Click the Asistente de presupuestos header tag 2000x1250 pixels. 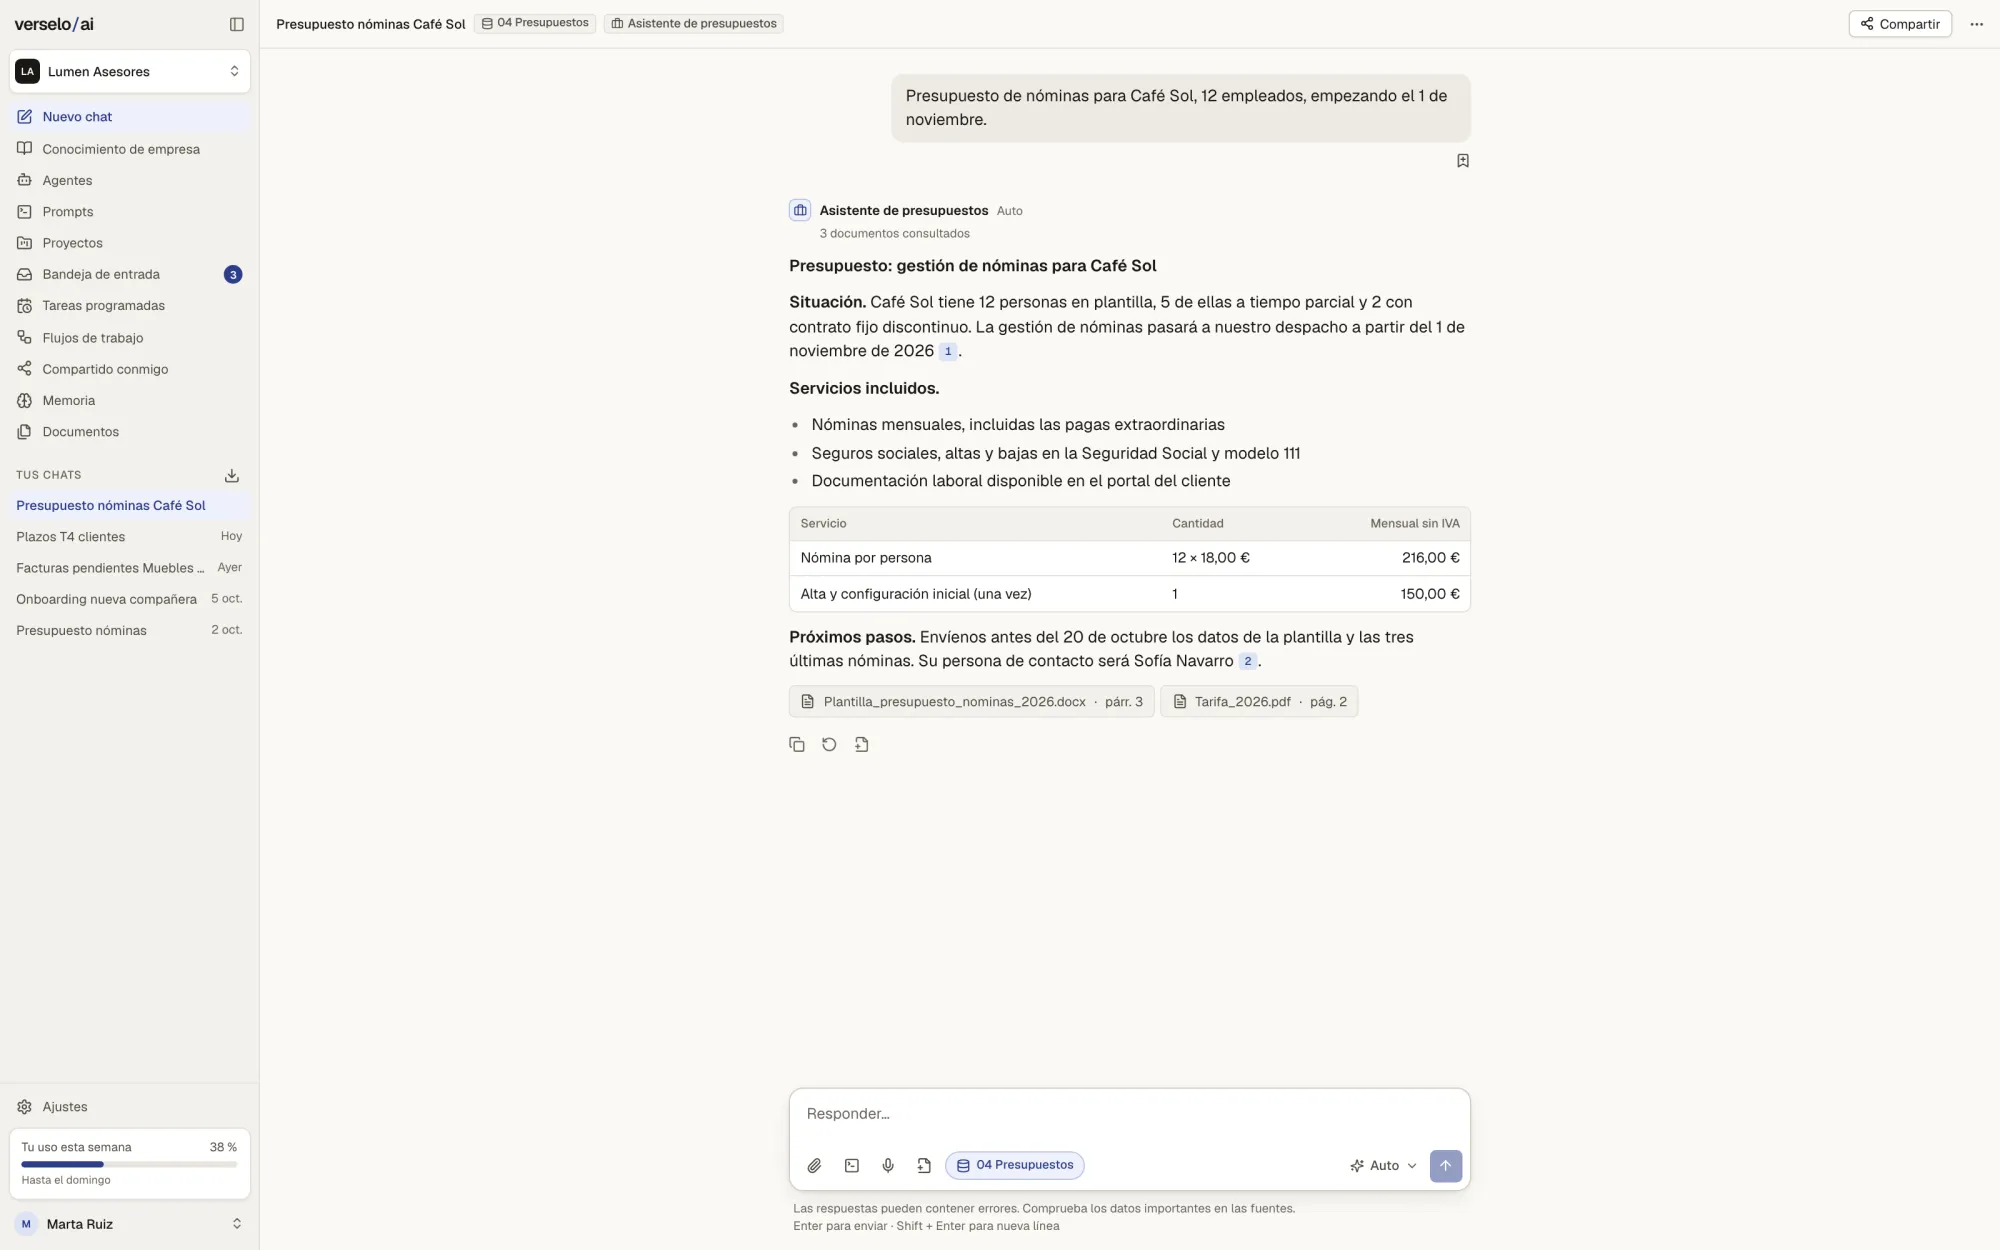694,23
